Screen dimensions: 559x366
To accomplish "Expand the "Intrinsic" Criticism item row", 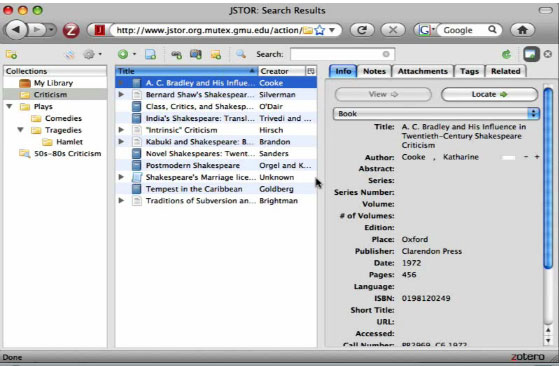I will pyautogui.click(x=121, y=130).
